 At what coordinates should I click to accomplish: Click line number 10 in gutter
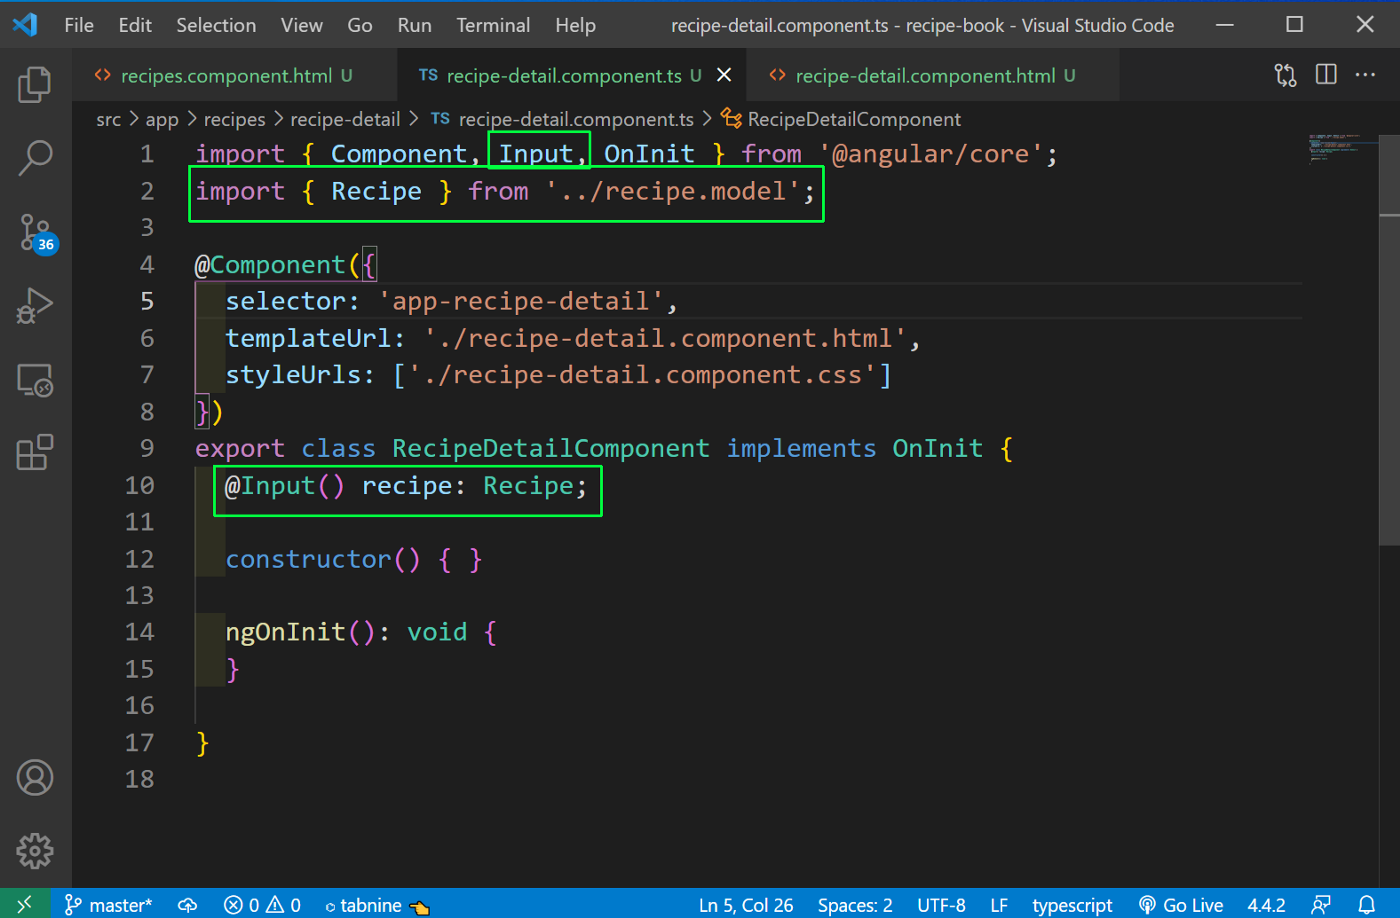click(x=139, y=485)
